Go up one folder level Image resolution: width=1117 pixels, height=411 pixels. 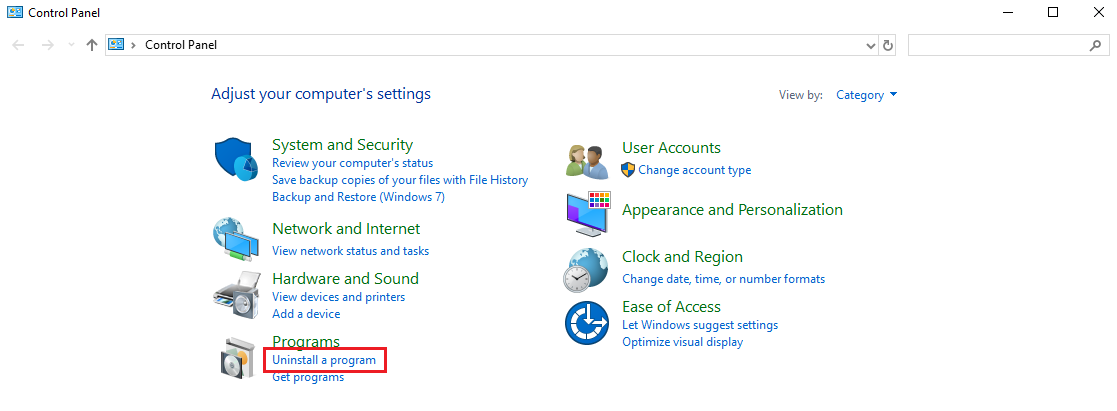tap(92, 45)
